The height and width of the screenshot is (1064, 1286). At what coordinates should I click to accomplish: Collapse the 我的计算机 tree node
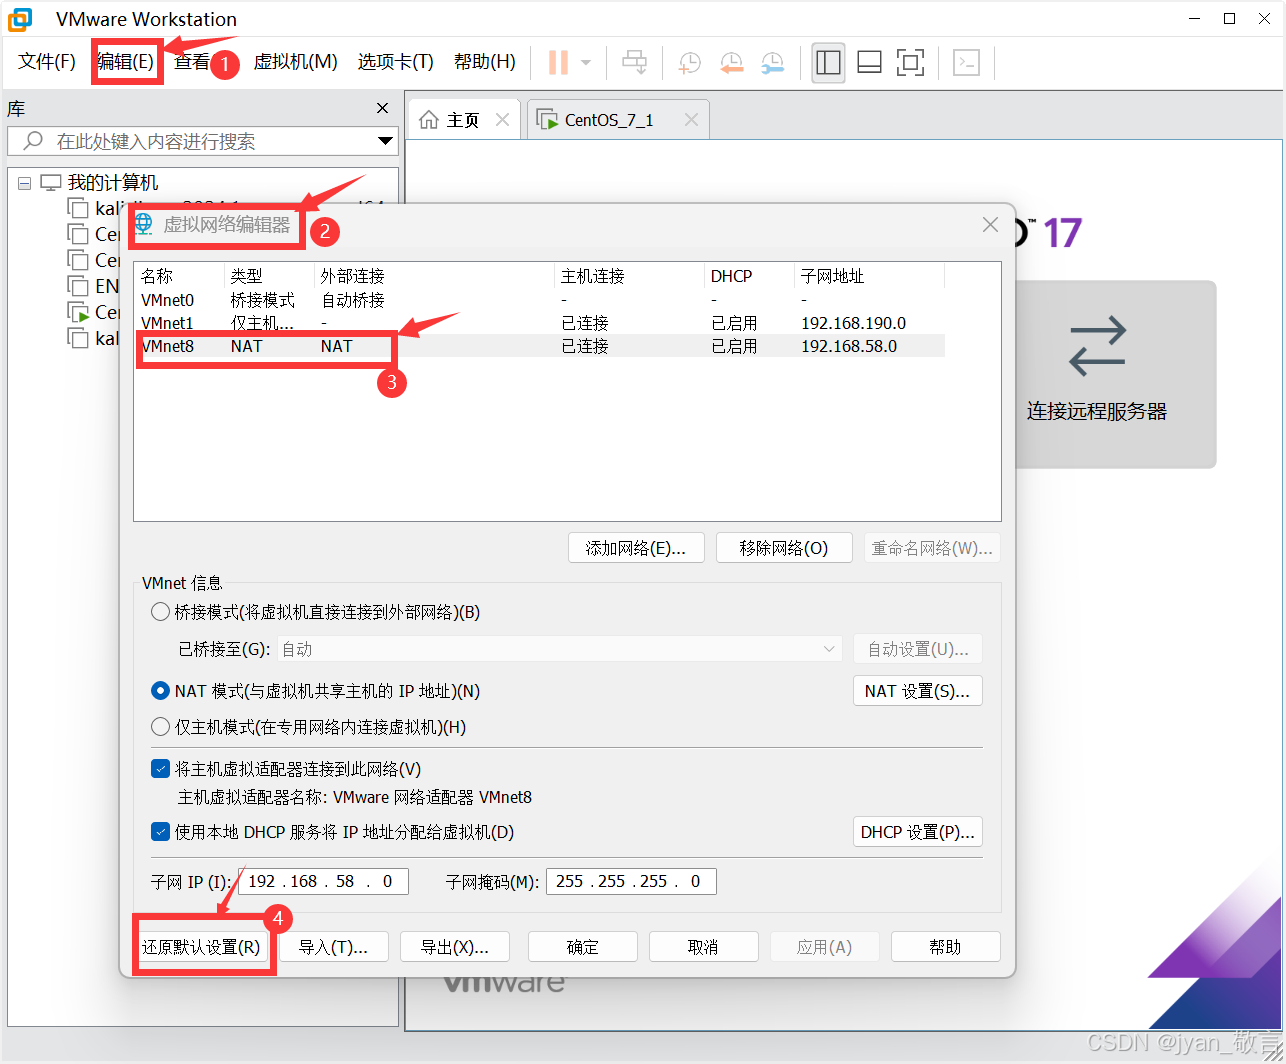(x=25, y=183)
